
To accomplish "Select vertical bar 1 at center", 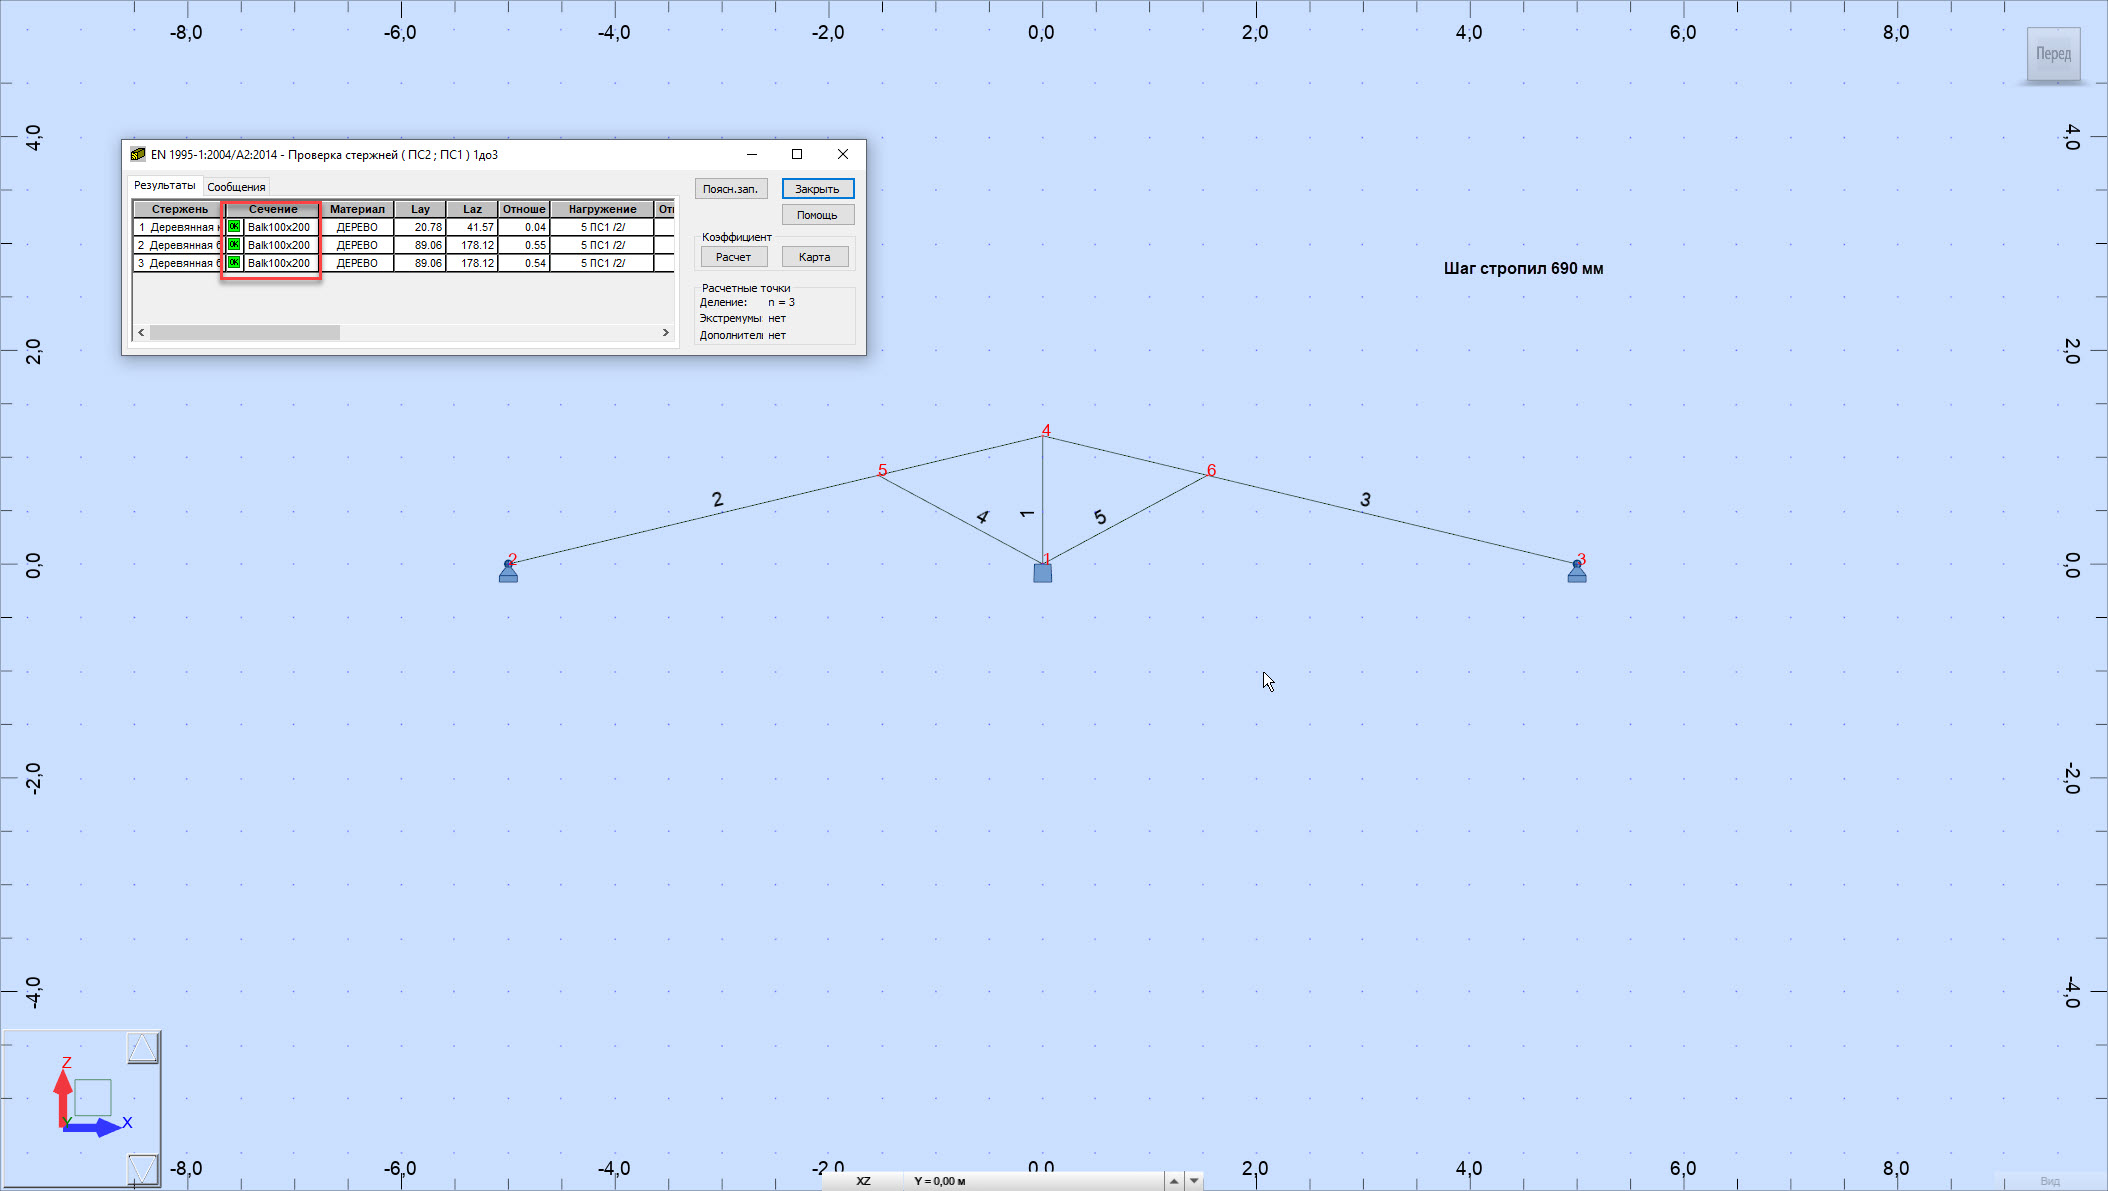I will [1043, 500].
